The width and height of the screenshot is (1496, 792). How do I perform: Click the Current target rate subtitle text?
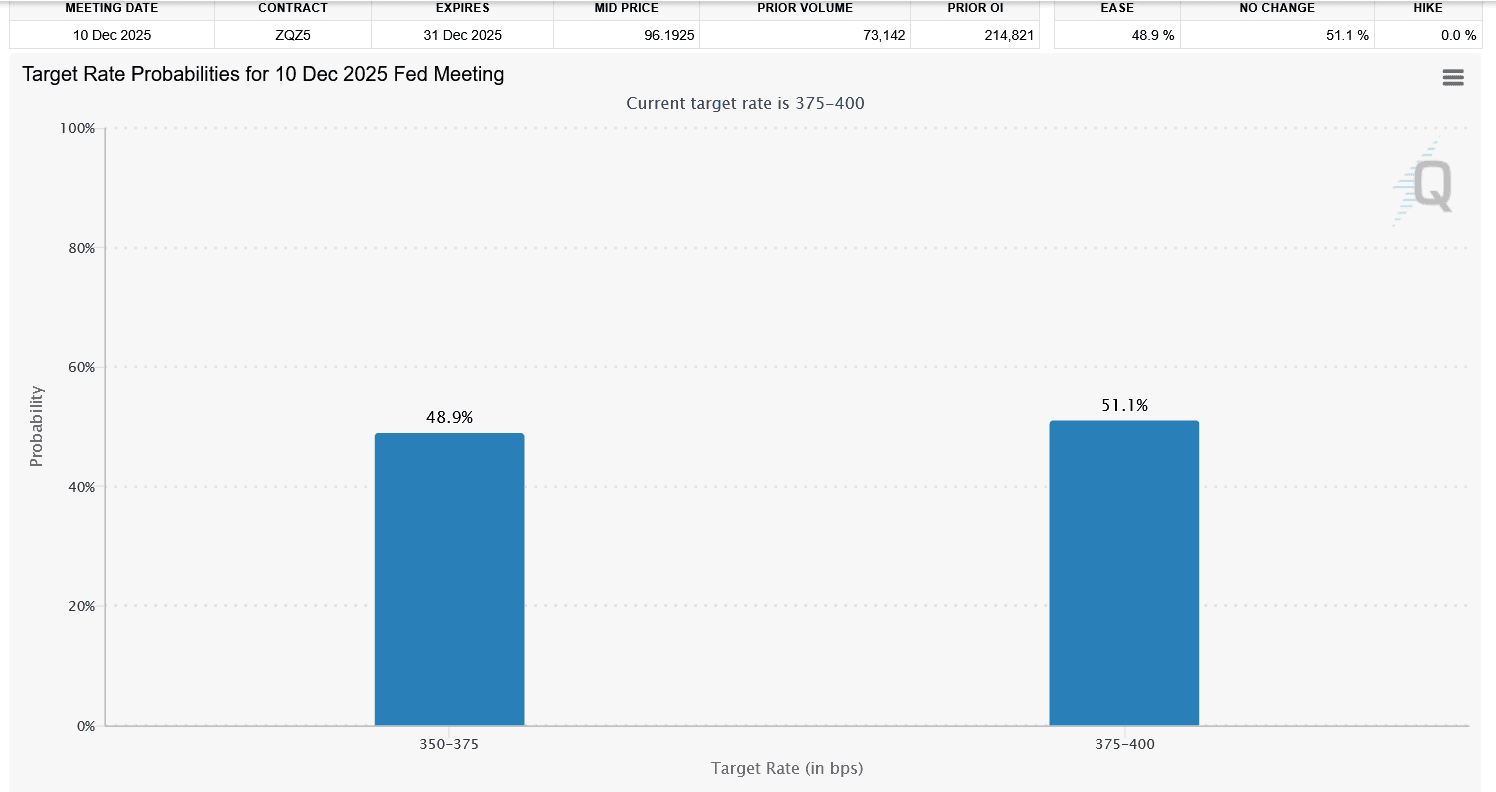click(745, 103)
